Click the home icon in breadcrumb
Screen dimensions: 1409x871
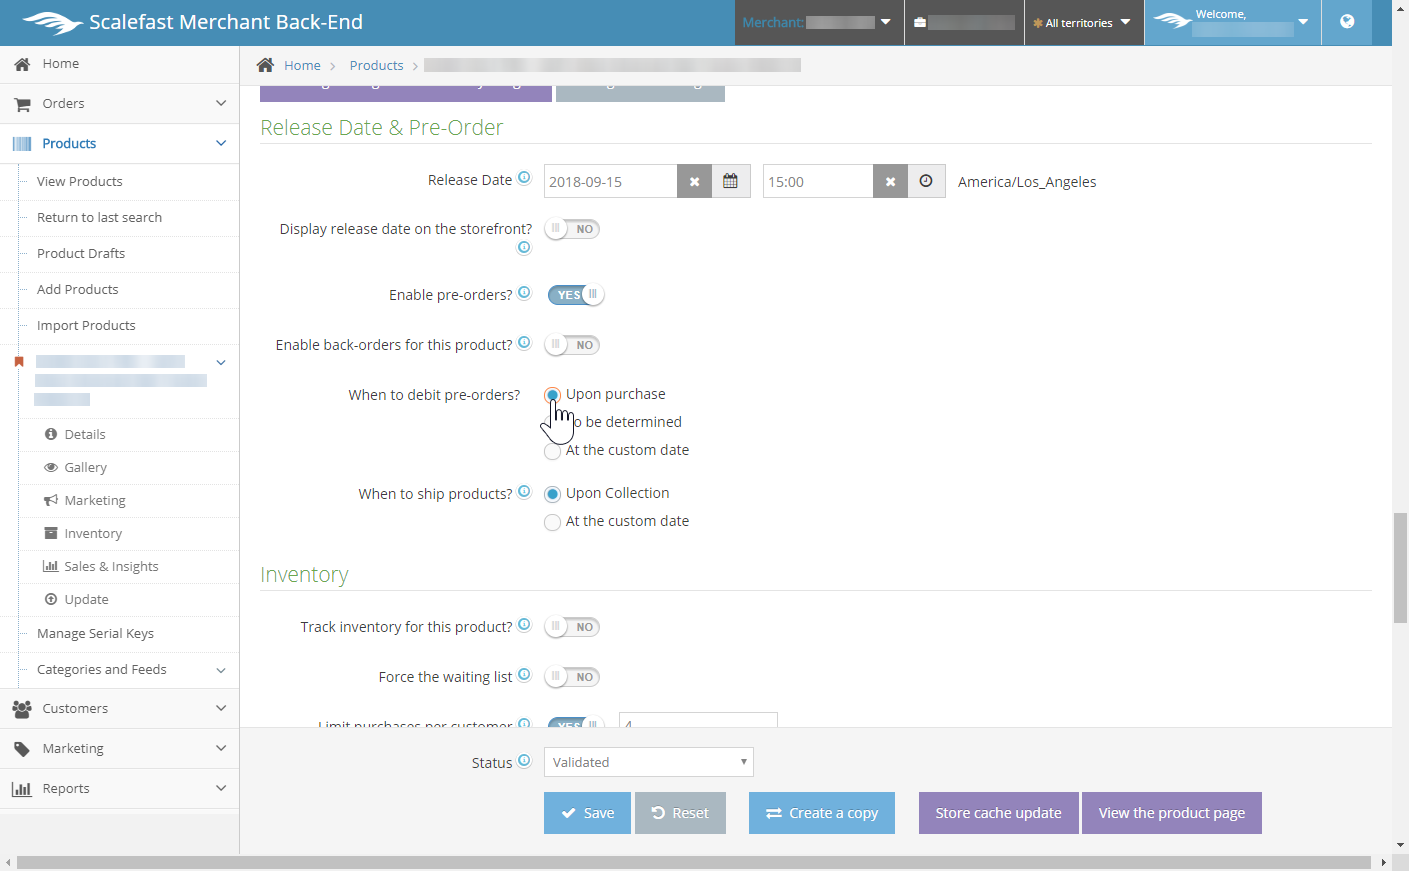(265, 65)
